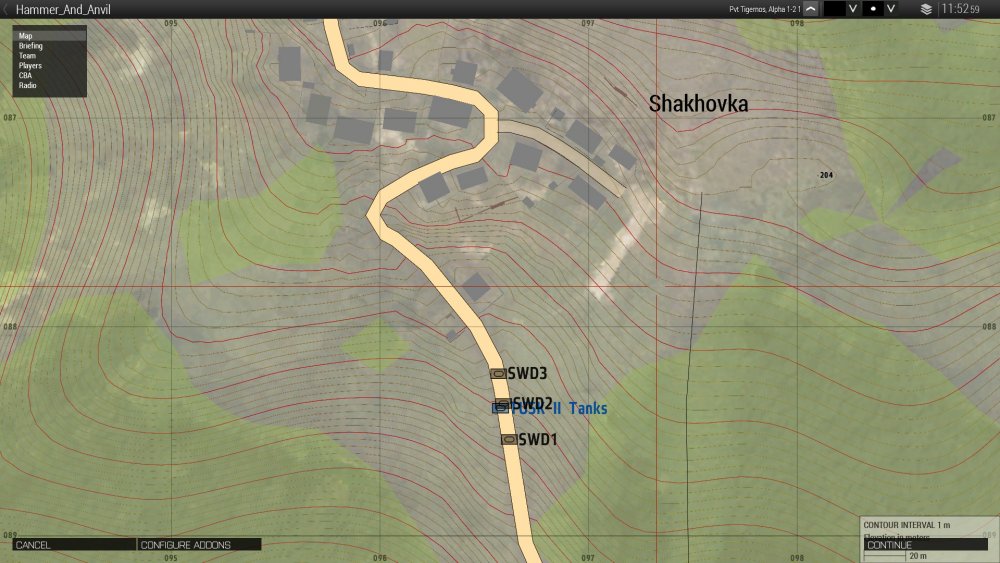This screenshot has height=563, width=1000.
Task: Select the CBA menu entry
Action: click(25, 76)
